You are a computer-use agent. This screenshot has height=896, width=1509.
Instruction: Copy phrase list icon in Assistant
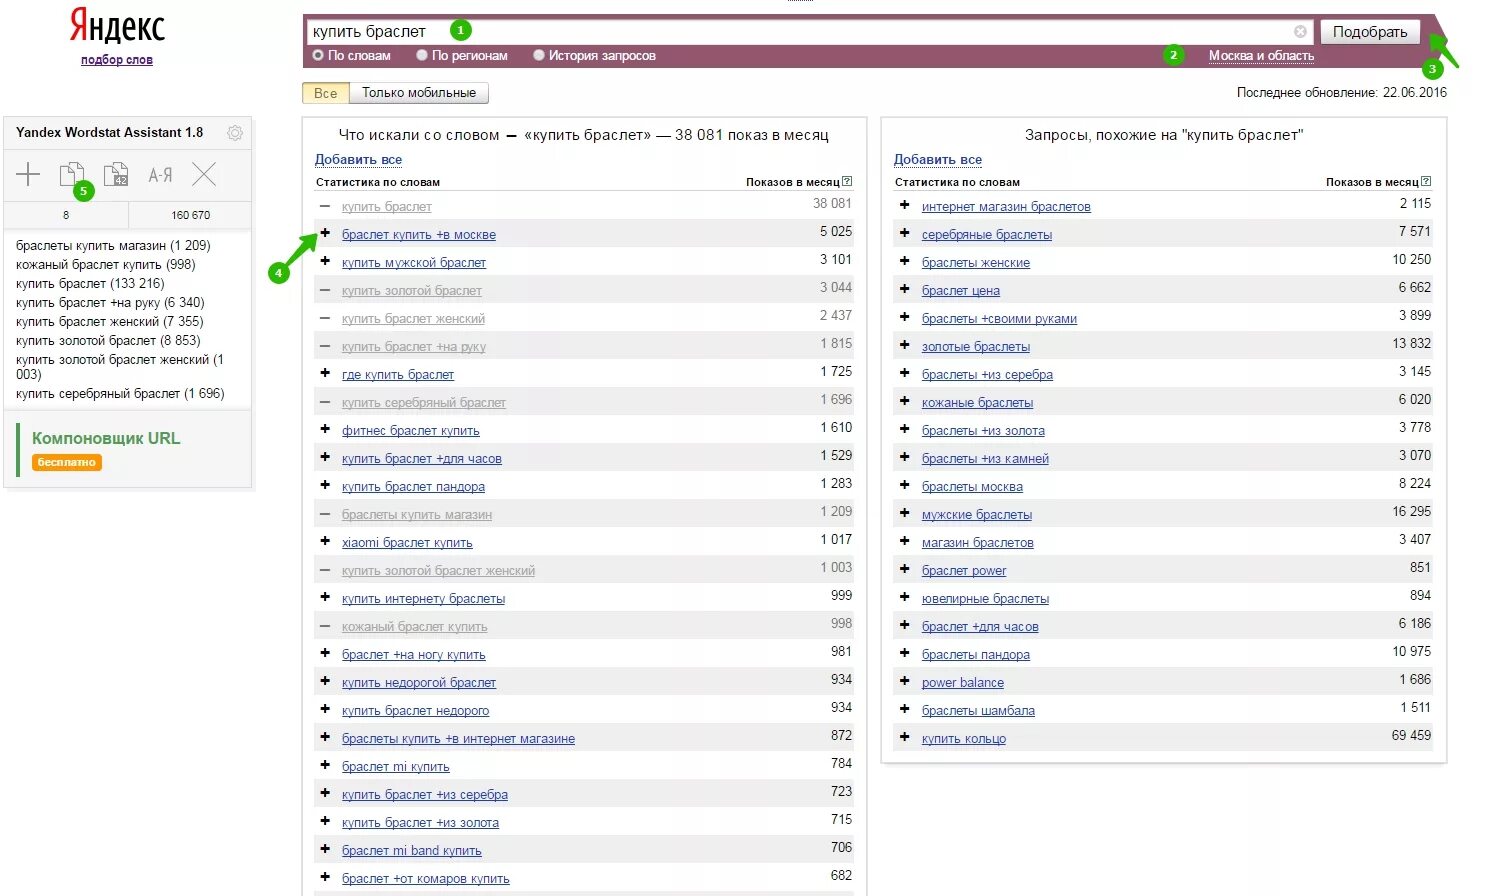pos(71,175)
